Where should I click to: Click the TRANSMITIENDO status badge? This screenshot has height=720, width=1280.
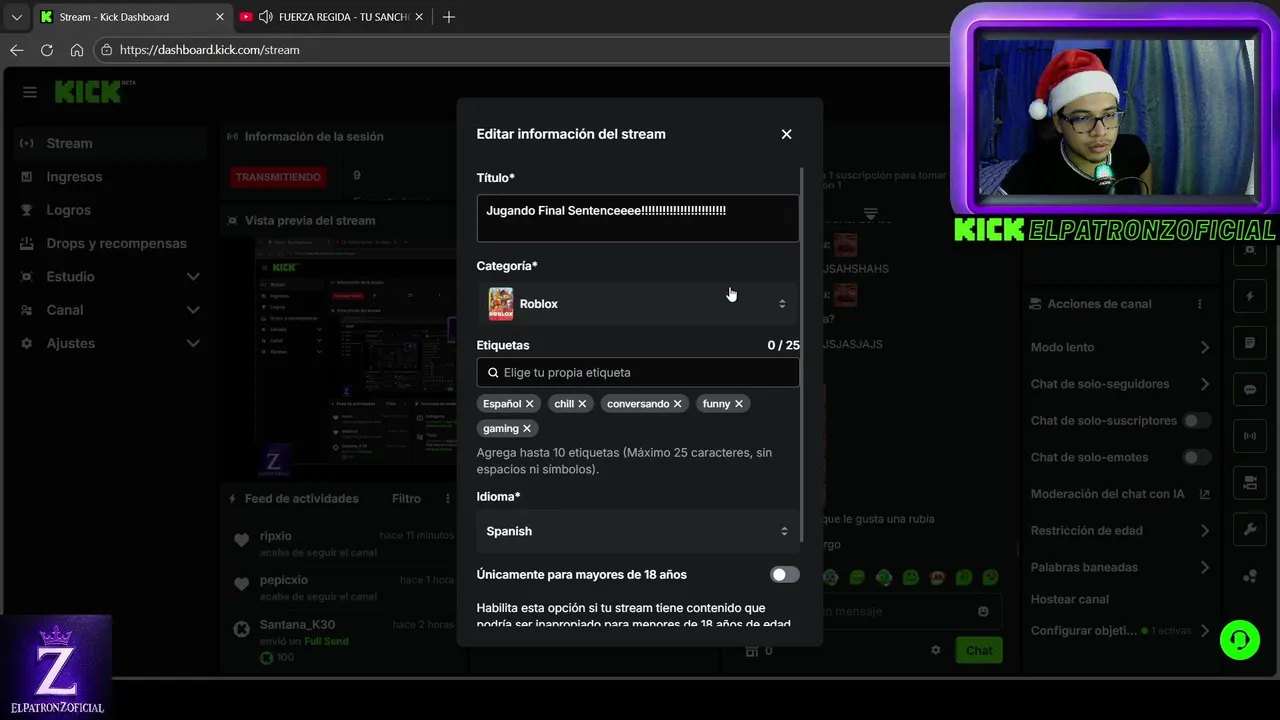tap(278, 177)
